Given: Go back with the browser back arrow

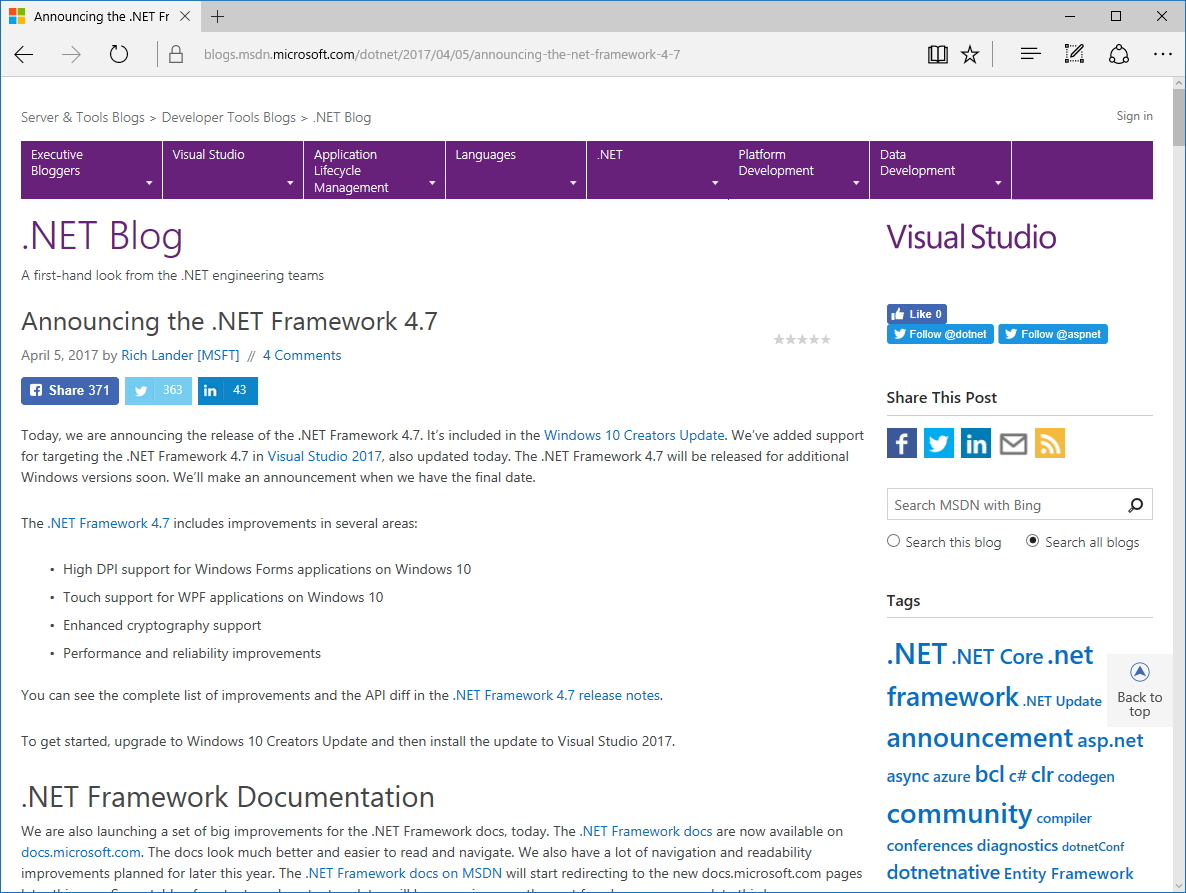Looking at the screenshot, I should 24,54.
